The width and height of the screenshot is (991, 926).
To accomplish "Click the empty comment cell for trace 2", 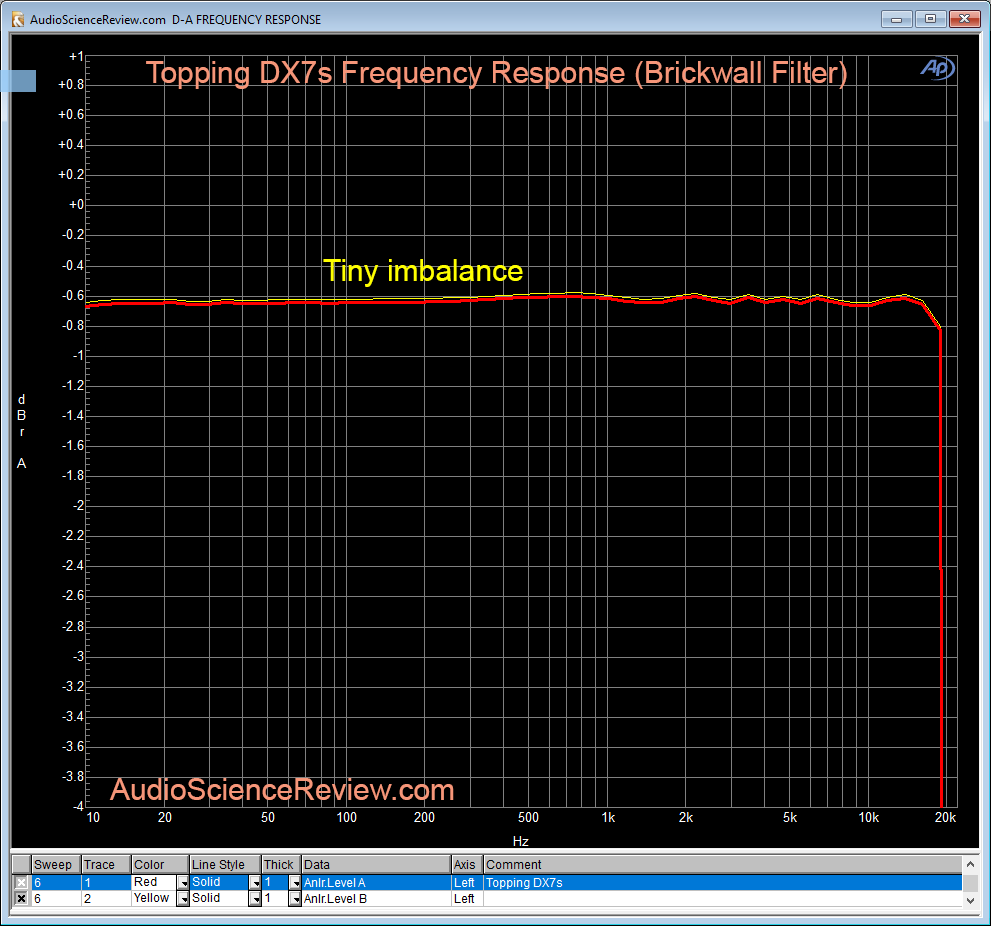I will click(x=723, y=898).
